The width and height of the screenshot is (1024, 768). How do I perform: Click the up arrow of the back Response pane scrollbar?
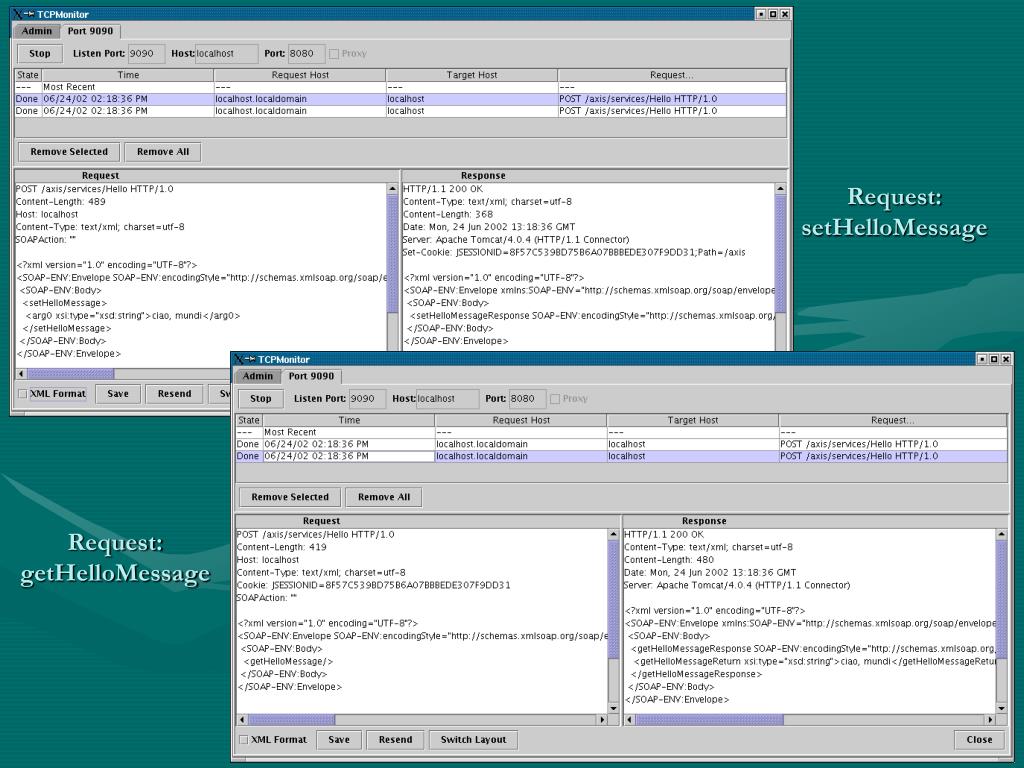click(780, 189)
